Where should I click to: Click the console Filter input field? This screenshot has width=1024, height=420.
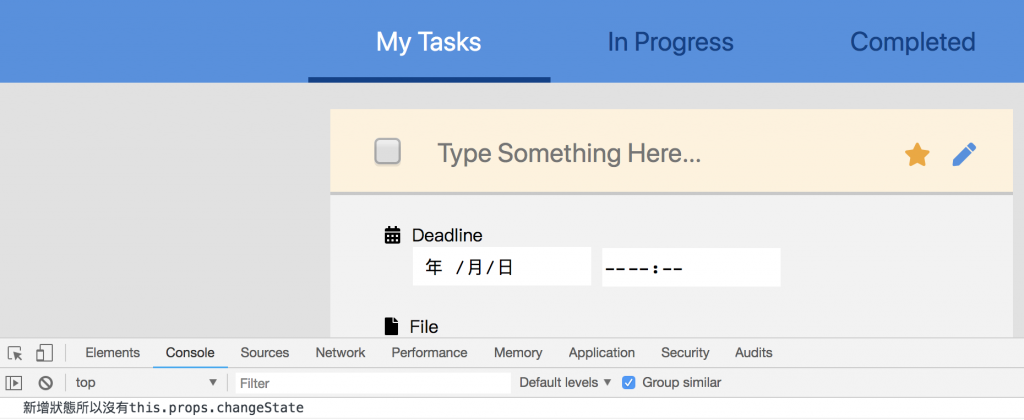372,382
